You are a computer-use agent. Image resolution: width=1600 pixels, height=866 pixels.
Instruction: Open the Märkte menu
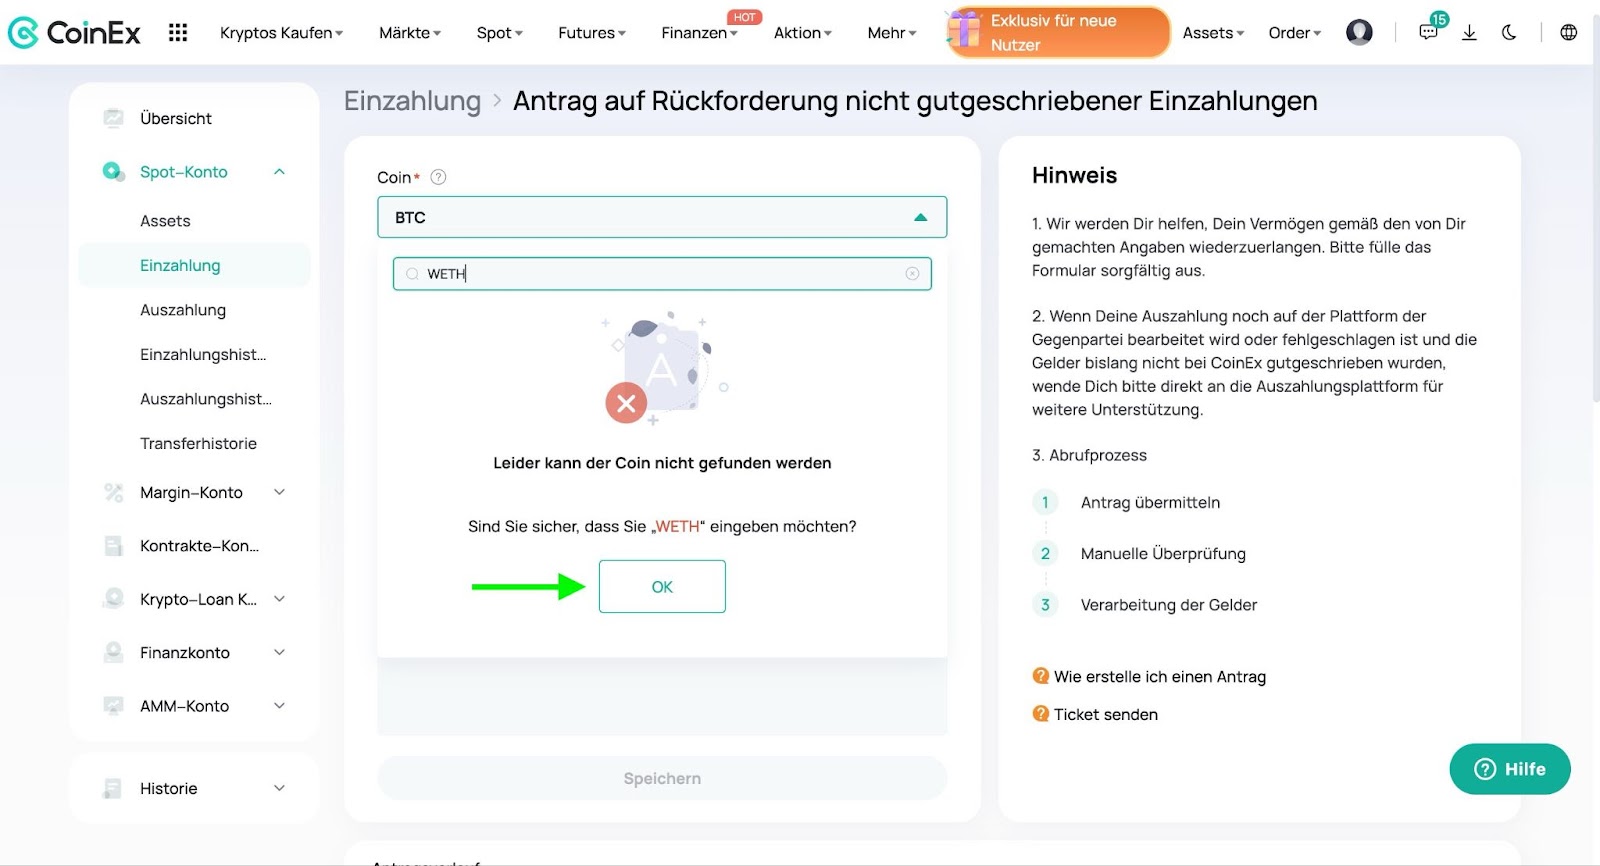(409, 33)
